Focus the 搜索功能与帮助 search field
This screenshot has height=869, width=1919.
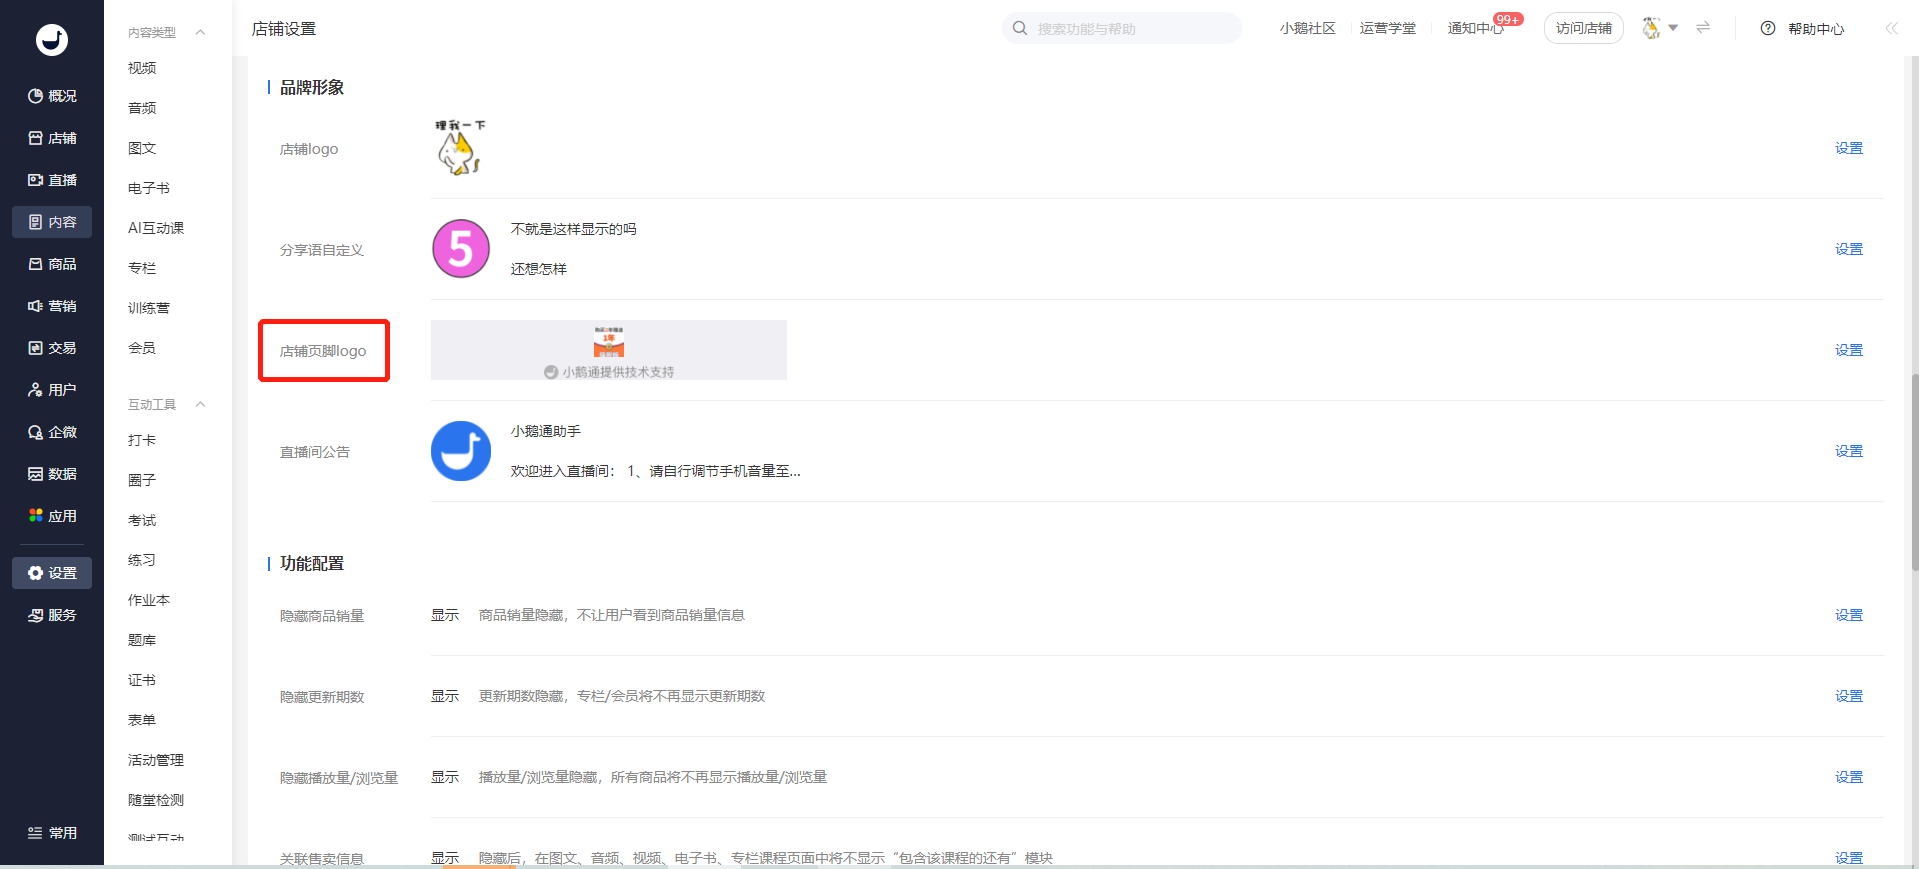point(1122,28)
